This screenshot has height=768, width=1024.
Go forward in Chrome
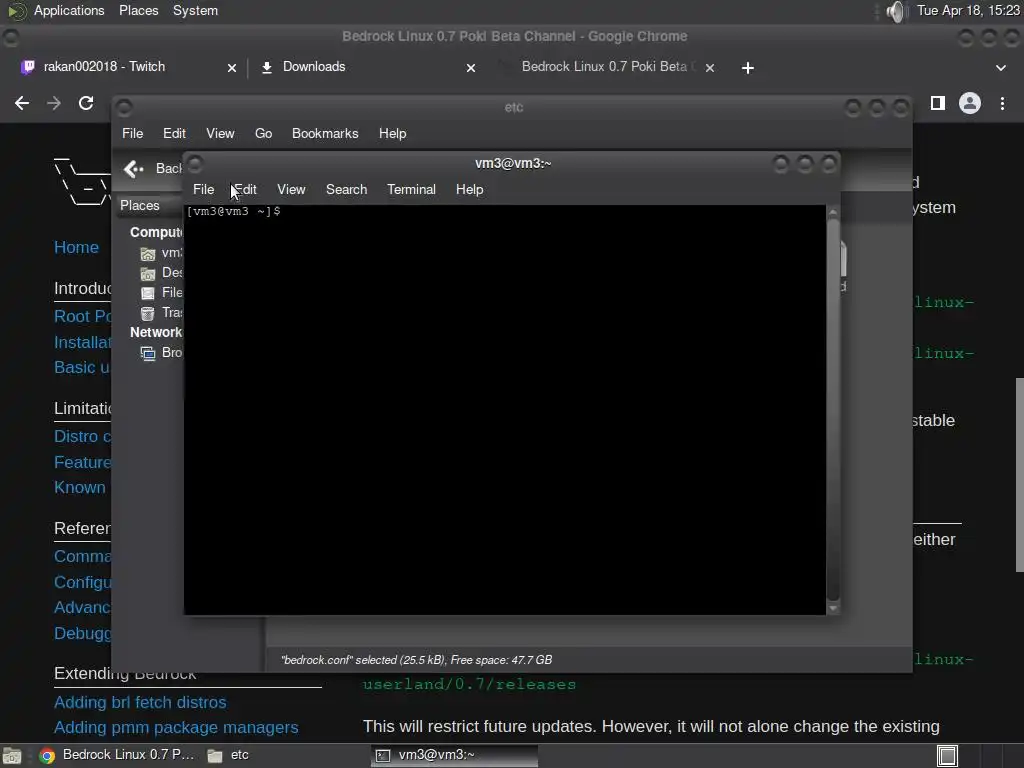coord(54,103)
